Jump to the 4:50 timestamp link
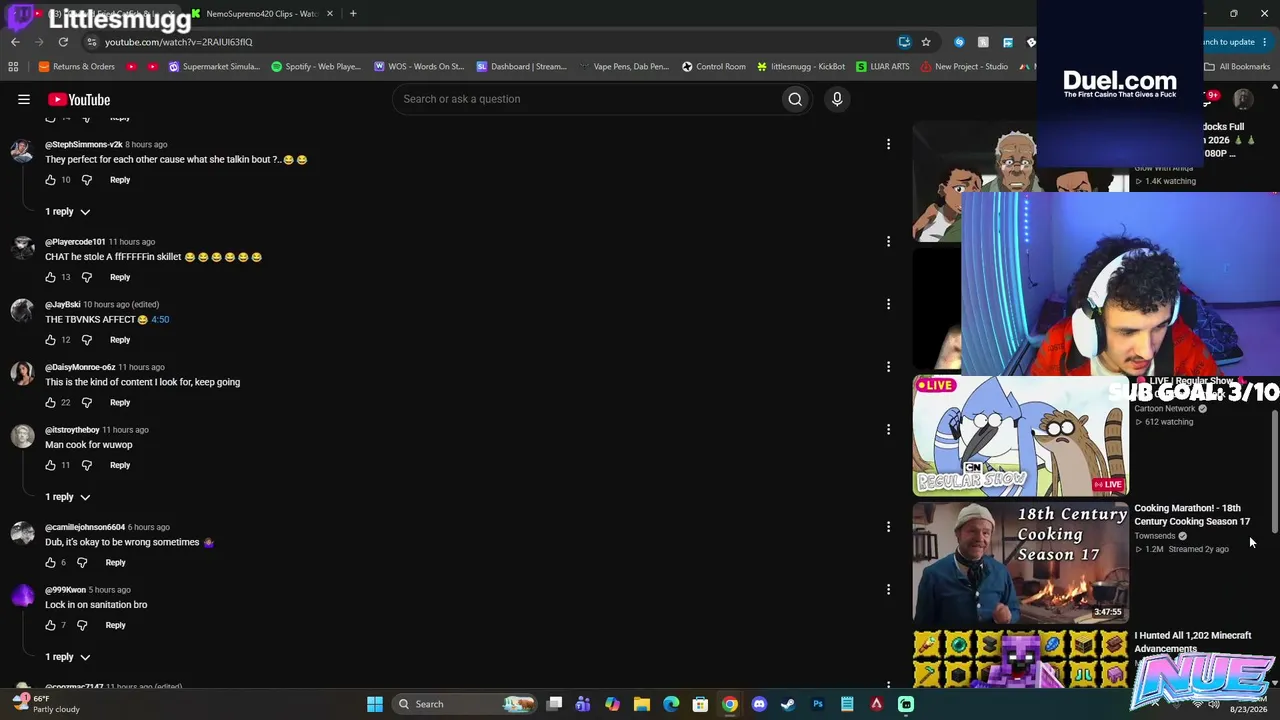 [160, 319]
